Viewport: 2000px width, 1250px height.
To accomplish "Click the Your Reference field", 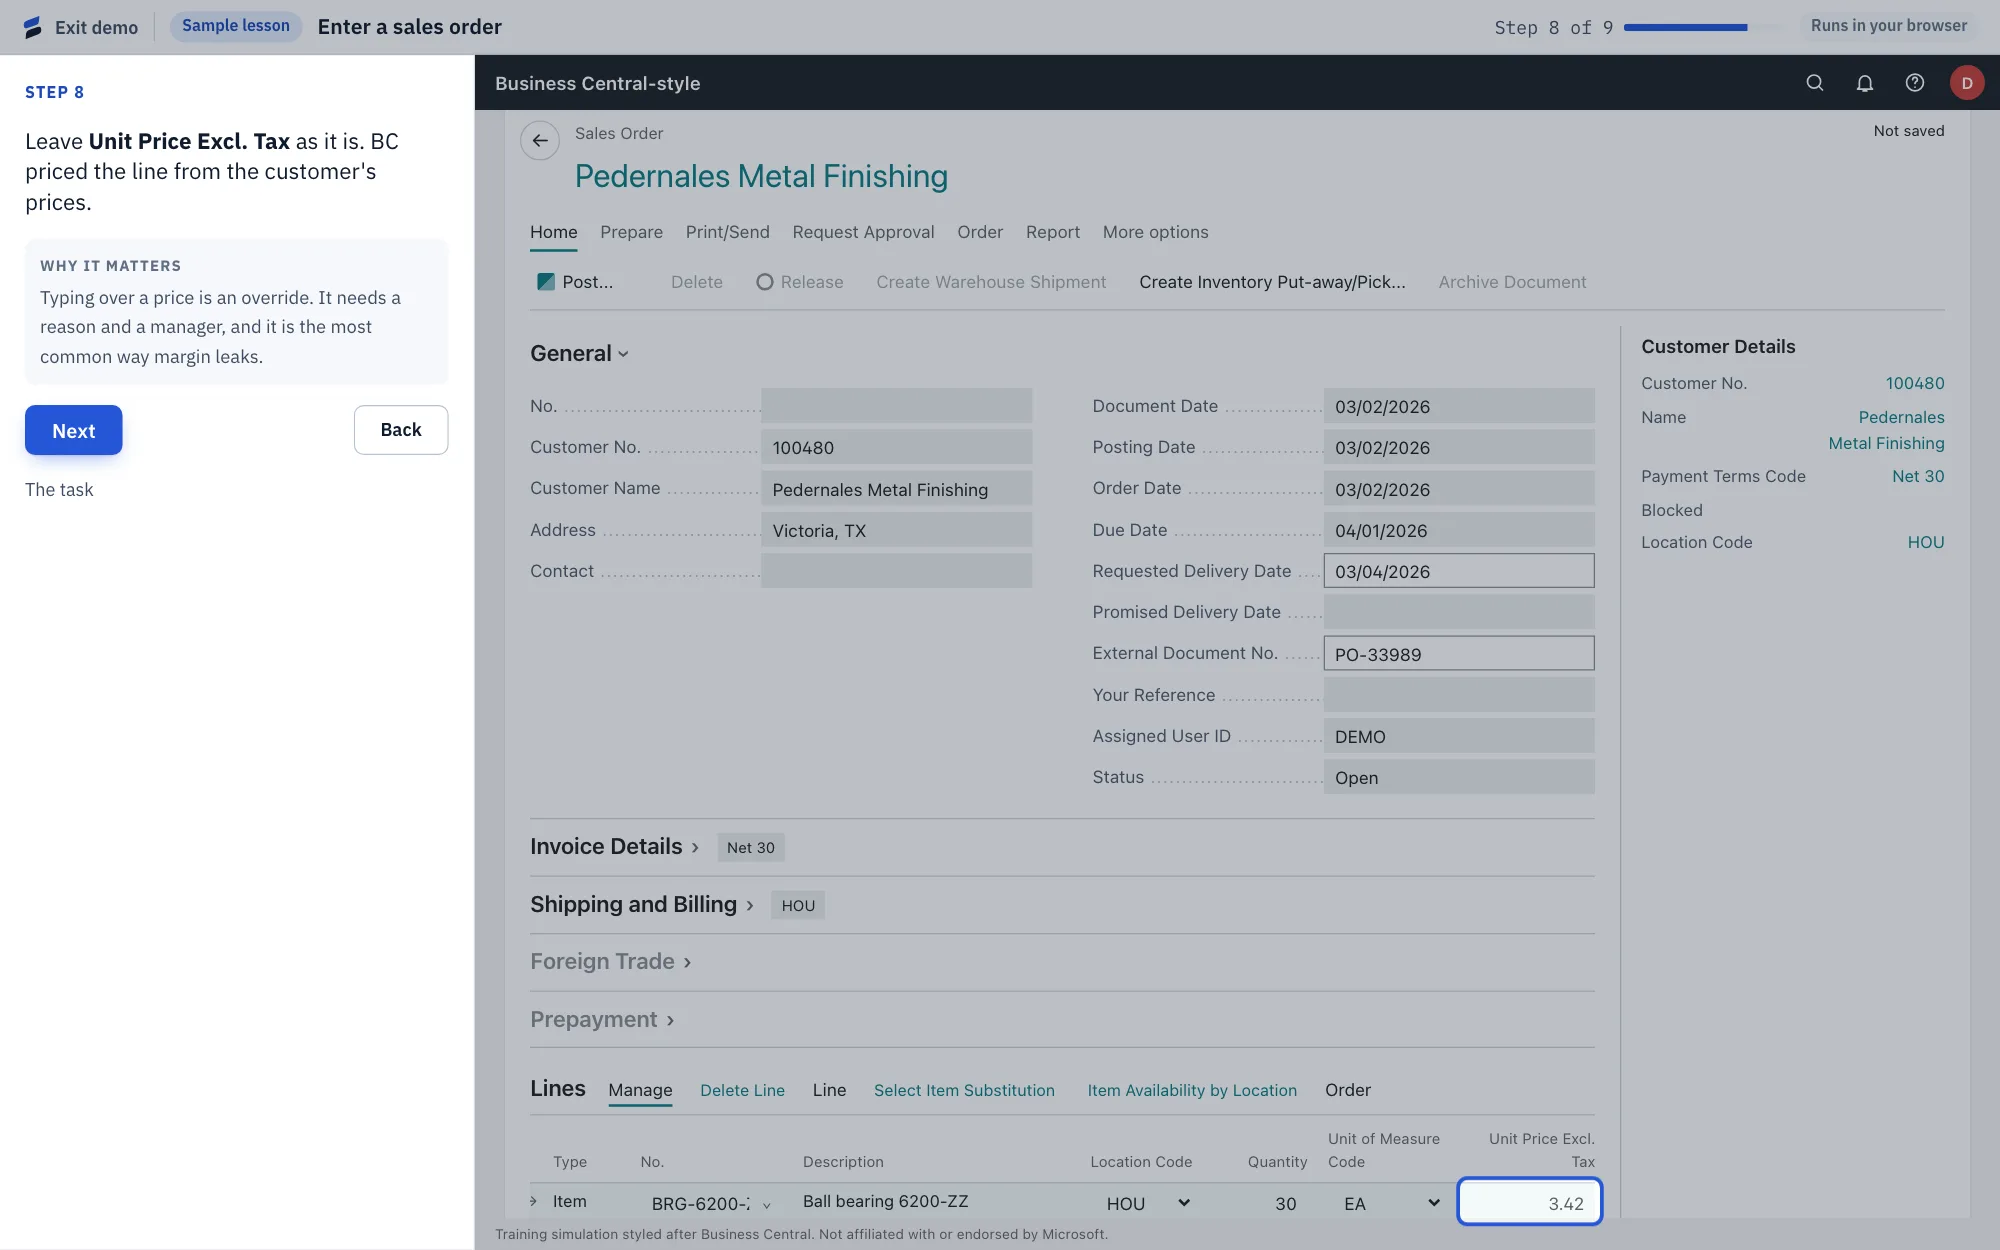I will click(x=1459, y=695).
